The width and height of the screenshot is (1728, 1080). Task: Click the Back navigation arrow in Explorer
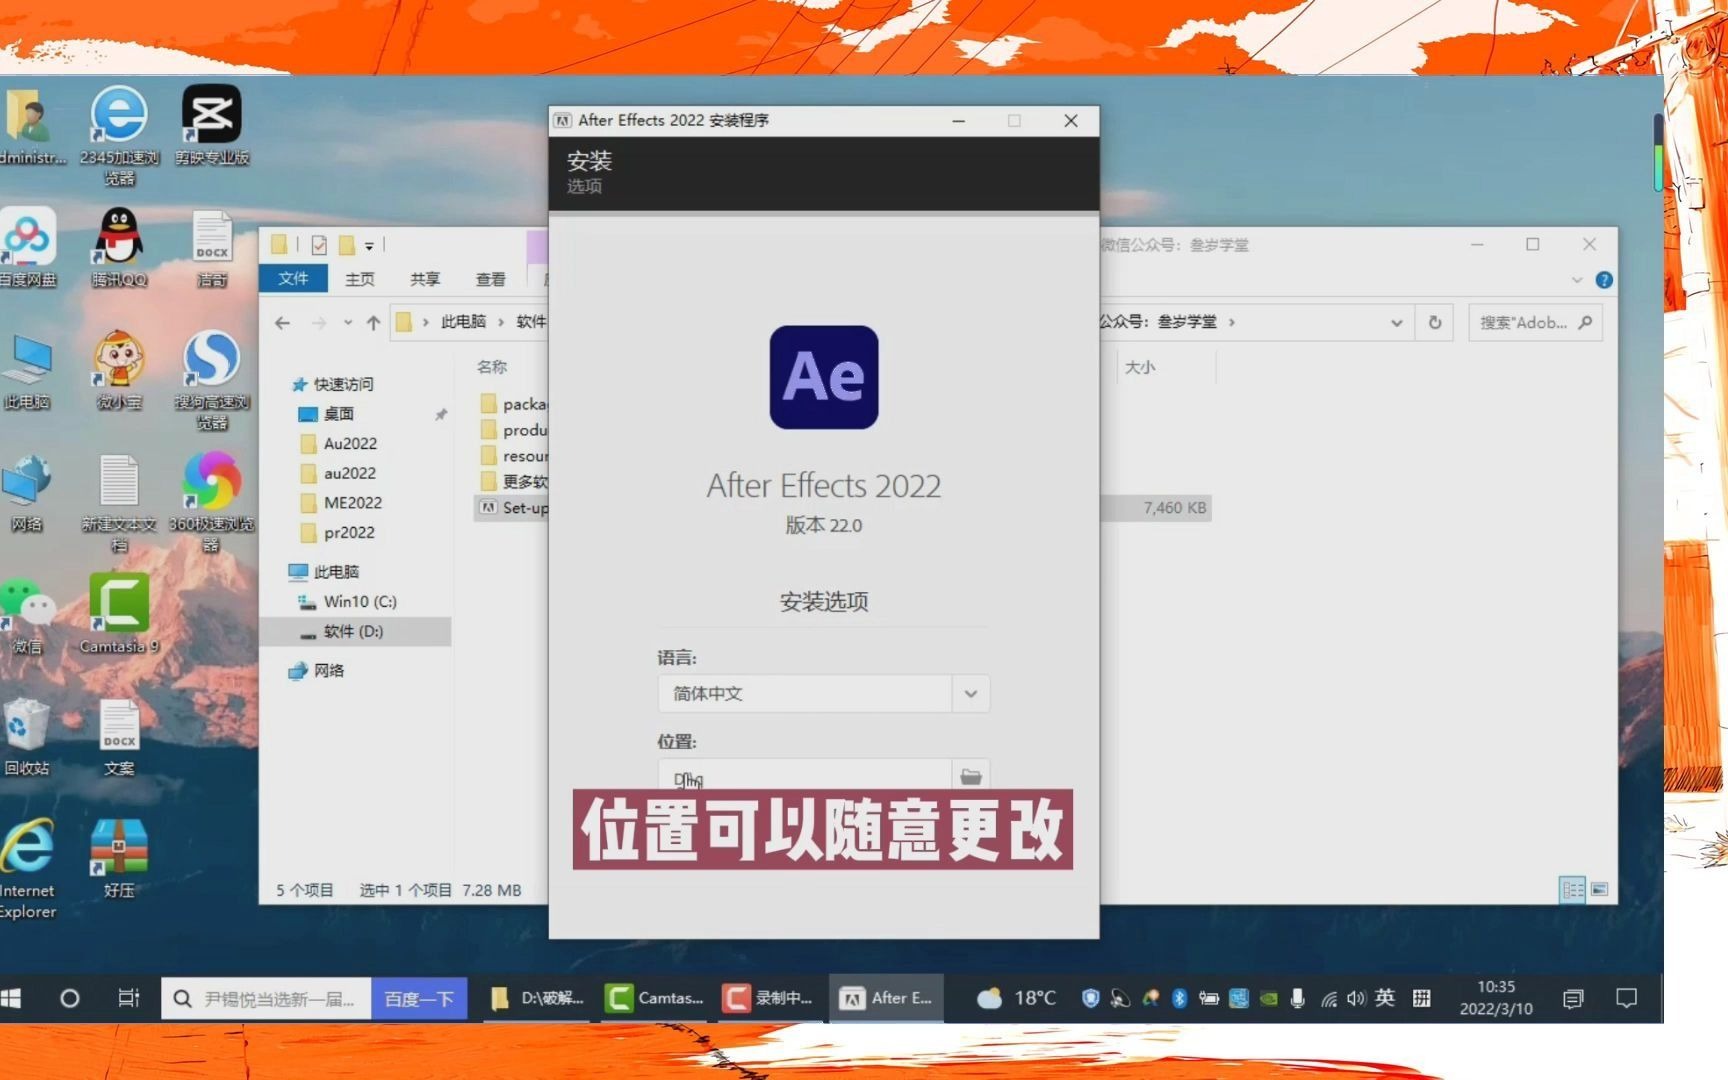[x=281, y=322]
